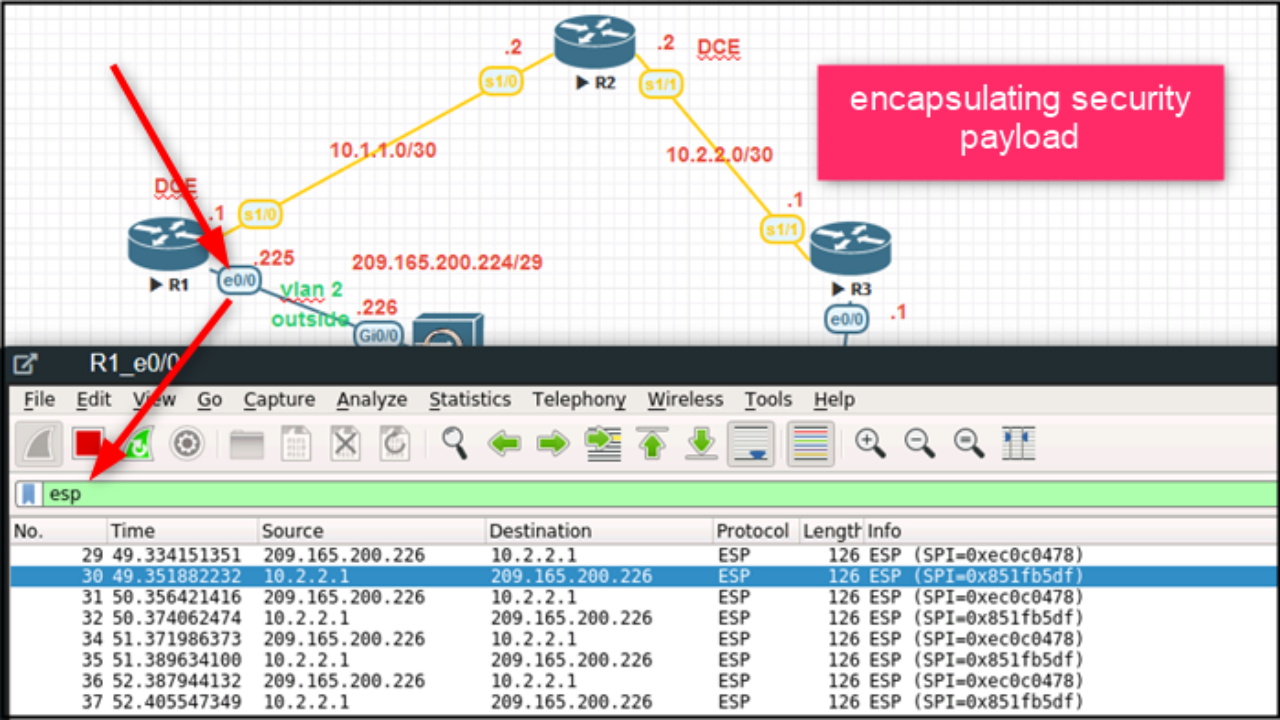1280x720 pixels.
Task: Toggle packet list colorization
Action: pos(810,443)
